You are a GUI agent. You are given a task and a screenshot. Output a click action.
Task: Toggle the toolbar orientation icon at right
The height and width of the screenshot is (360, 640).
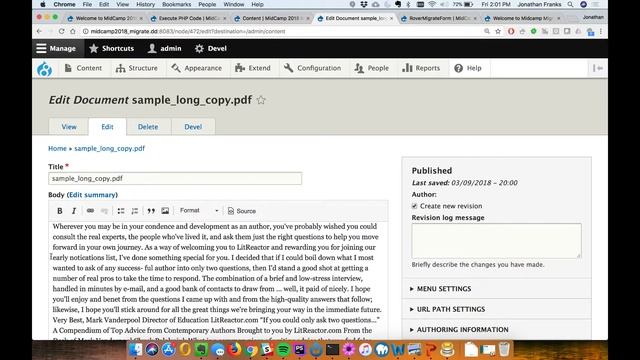(598, 68)
